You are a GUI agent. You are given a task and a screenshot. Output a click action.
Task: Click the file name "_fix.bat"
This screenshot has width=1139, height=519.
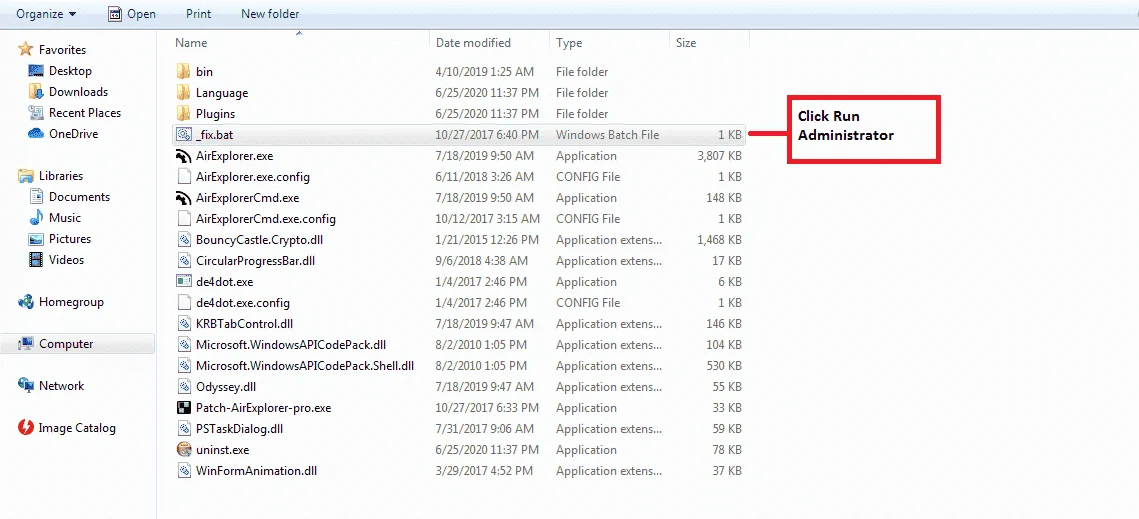pos(215,135)
